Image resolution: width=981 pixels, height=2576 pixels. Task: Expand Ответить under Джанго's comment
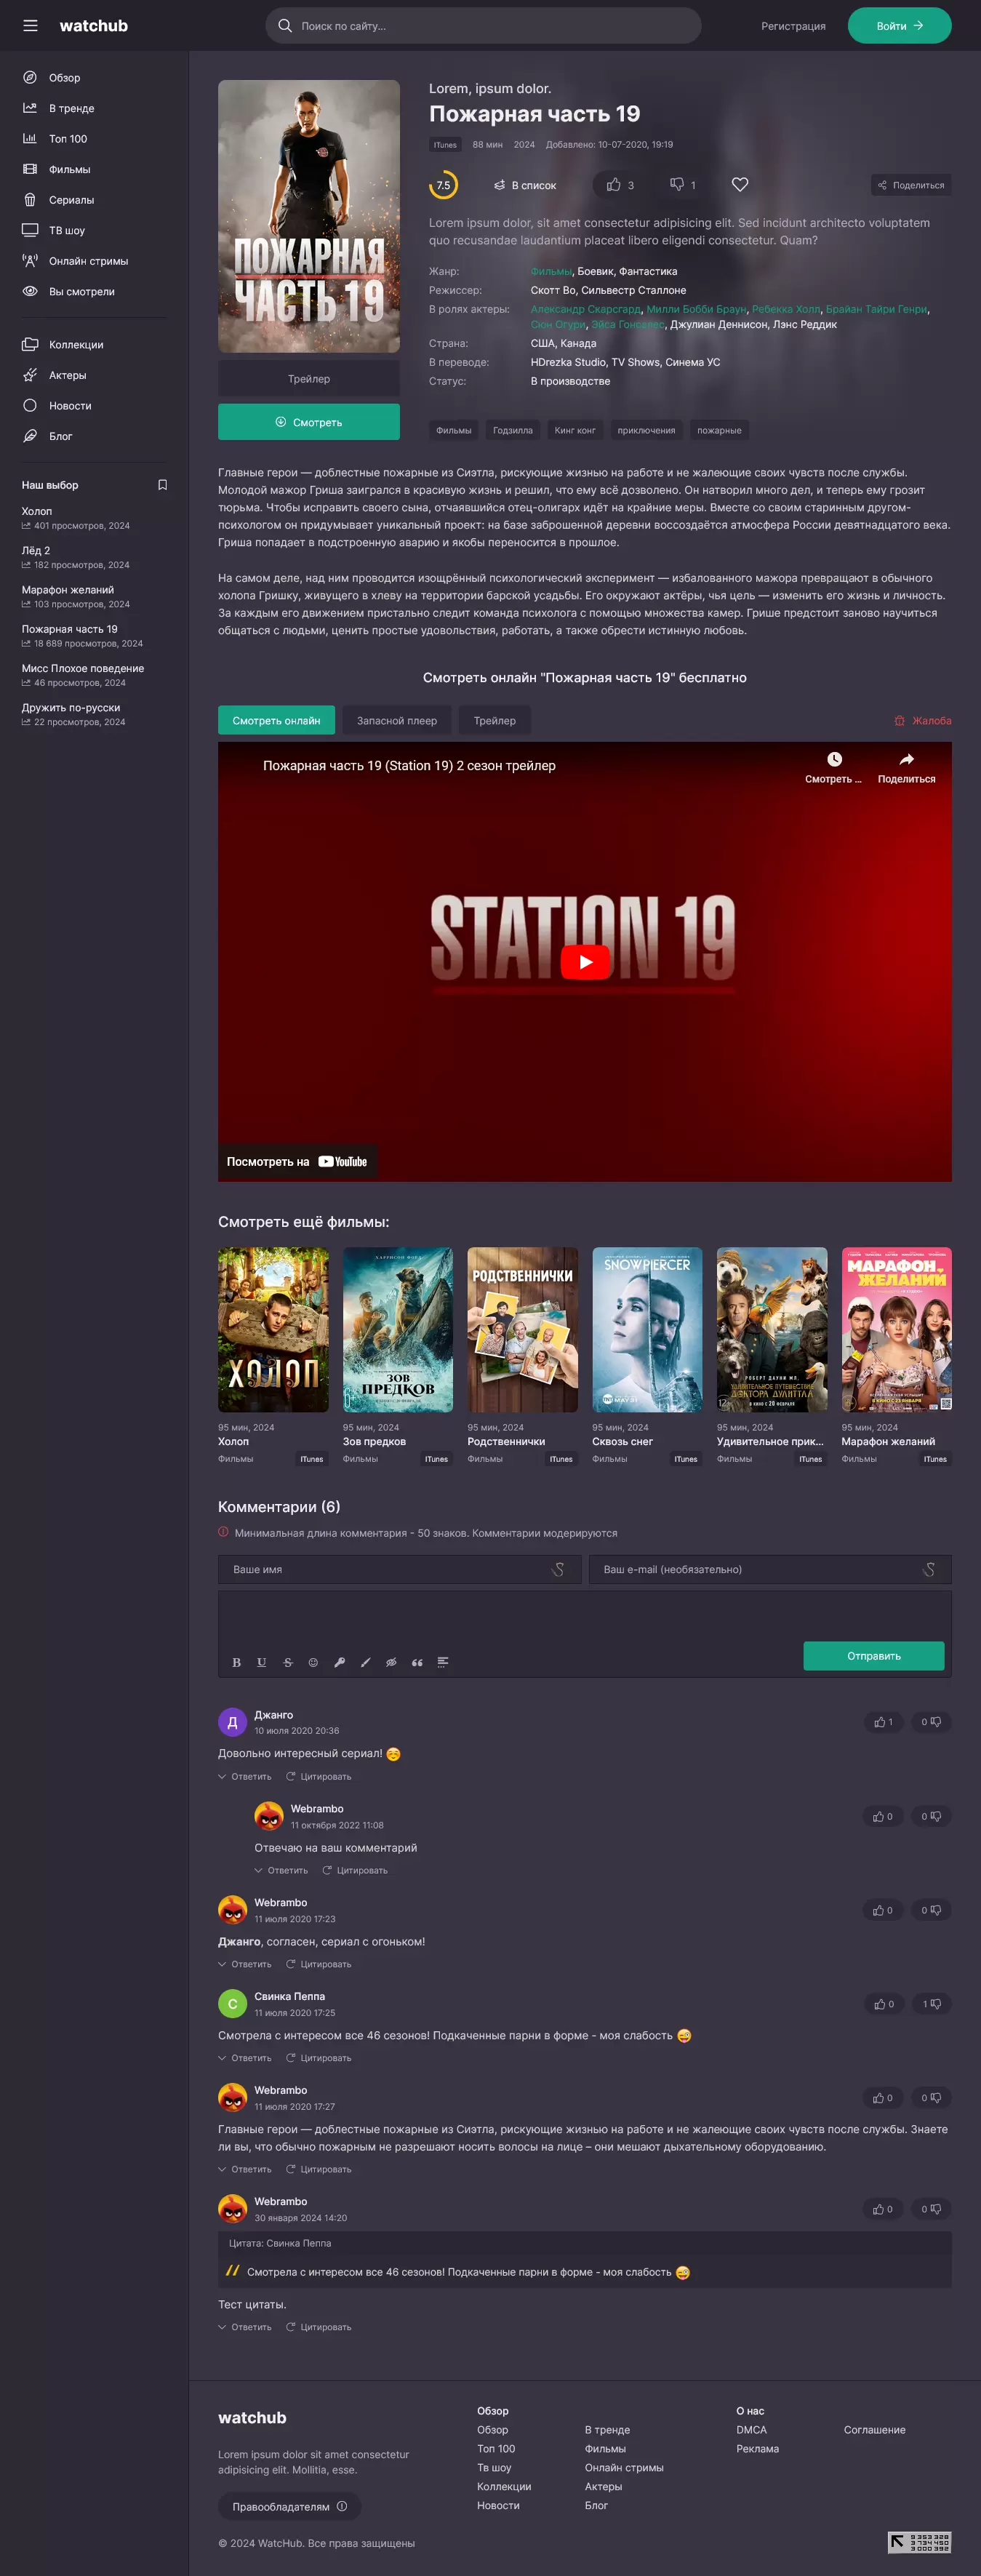tap(245, 1777)
